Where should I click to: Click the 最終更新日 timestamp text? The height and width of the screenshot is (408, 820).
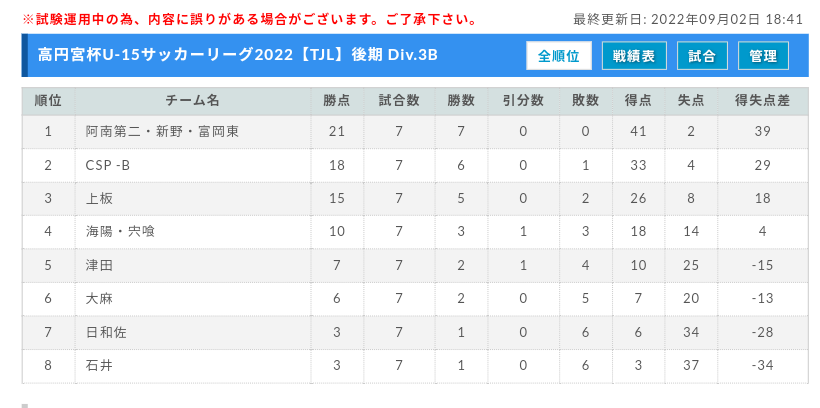tap(688, 19)
